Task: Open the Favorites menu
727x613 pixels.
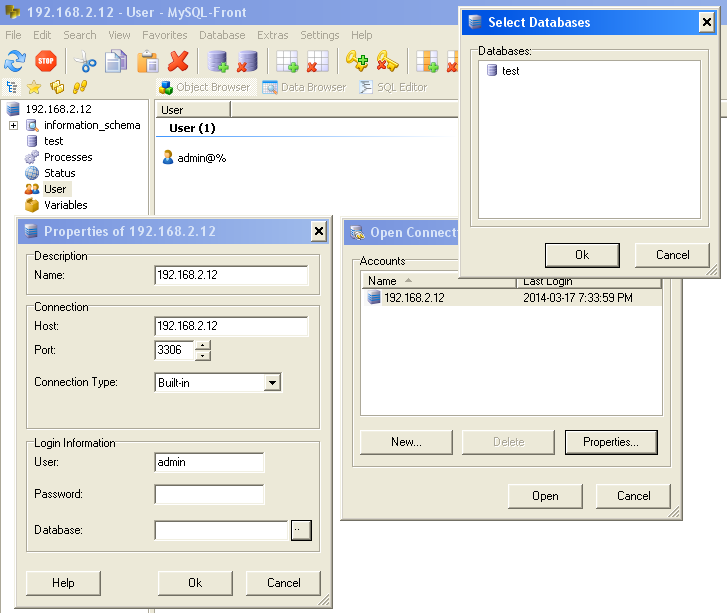Action: [164, 35]
